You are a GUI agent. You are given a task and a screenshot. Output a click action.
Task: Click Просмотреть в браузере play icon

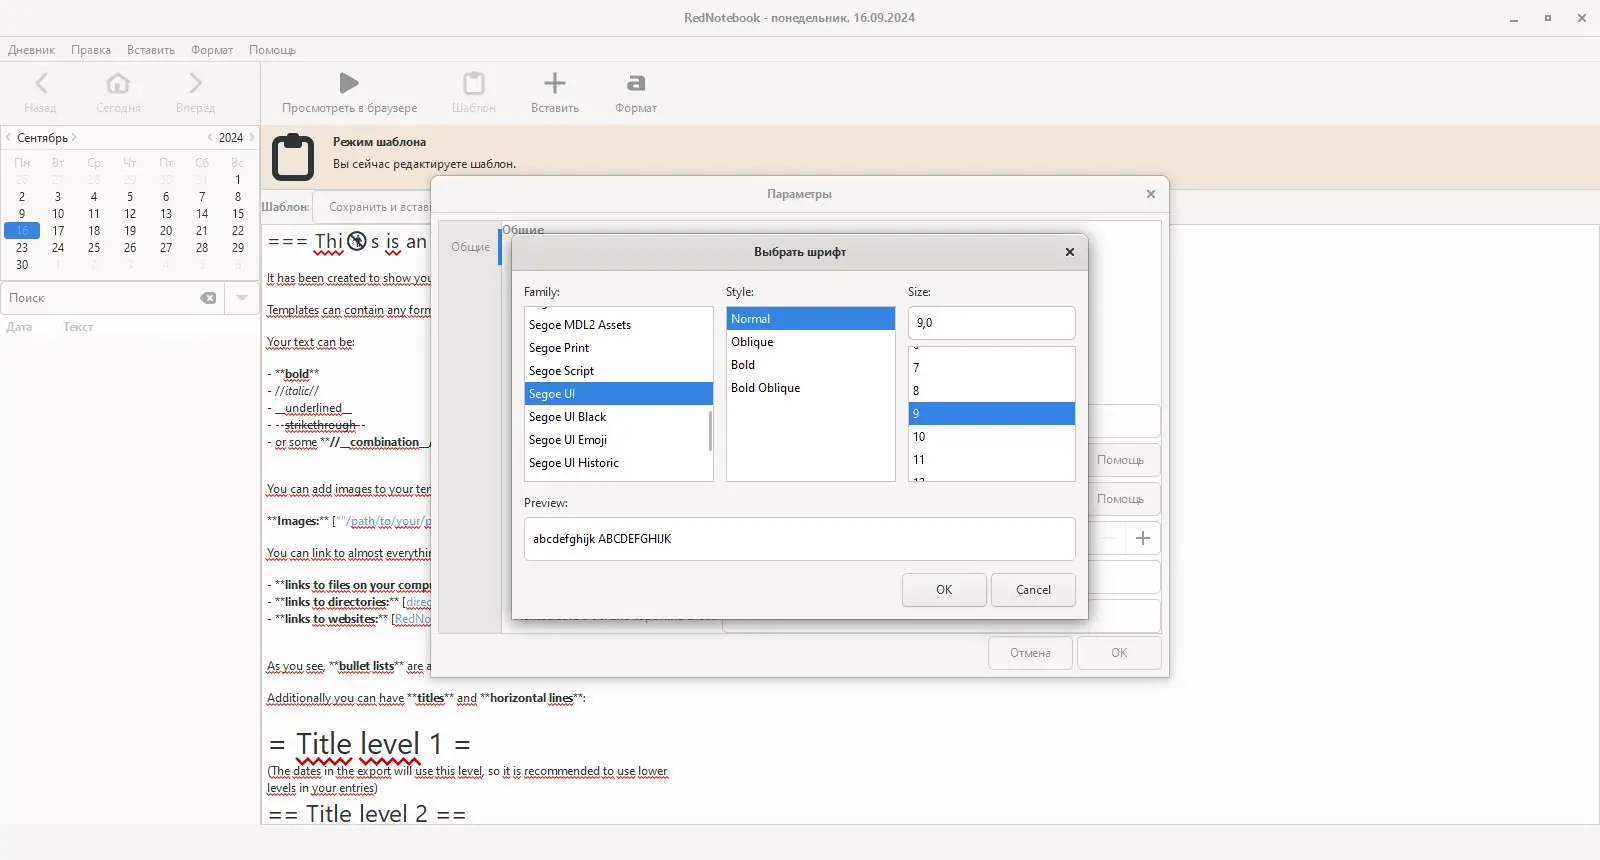tap(349, 83)
